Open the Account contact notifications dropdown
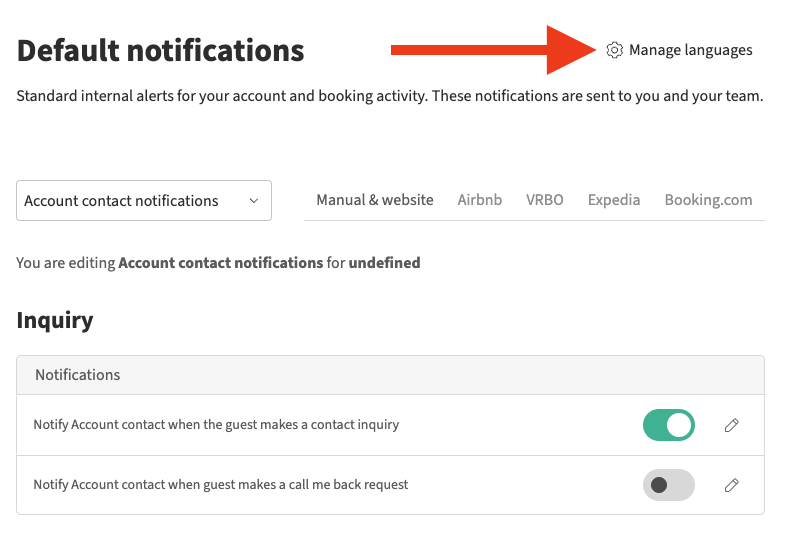 click(144, 201)
